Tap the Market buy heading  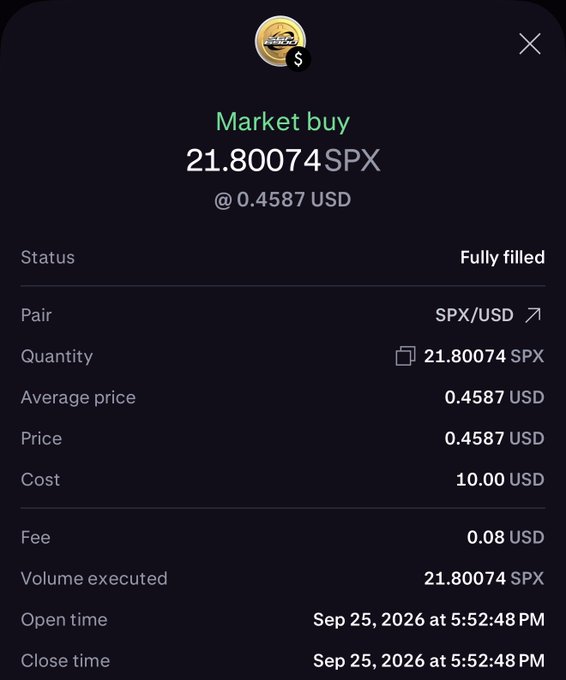283,121
